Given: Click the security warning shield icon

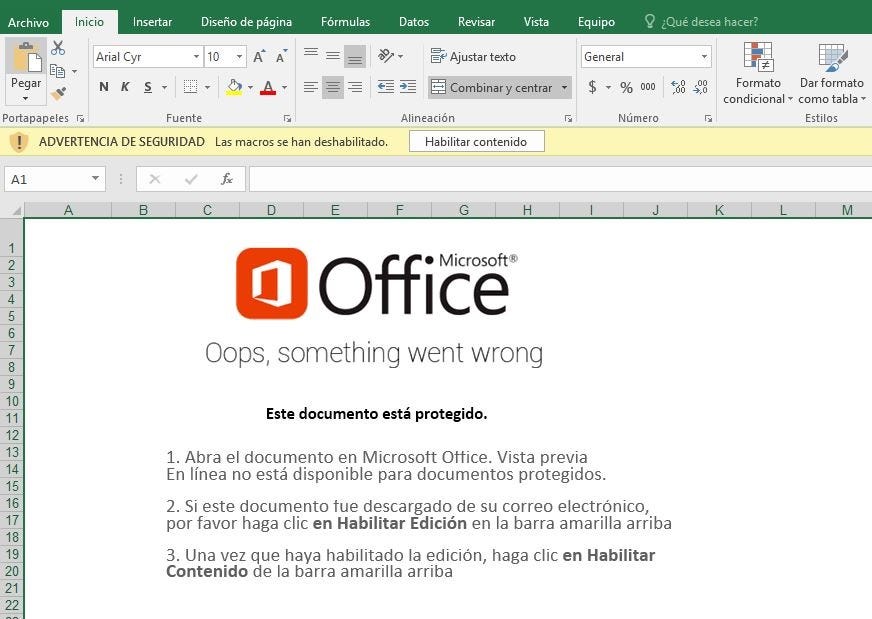Looking at the screenshot, I should pos(19,142).
